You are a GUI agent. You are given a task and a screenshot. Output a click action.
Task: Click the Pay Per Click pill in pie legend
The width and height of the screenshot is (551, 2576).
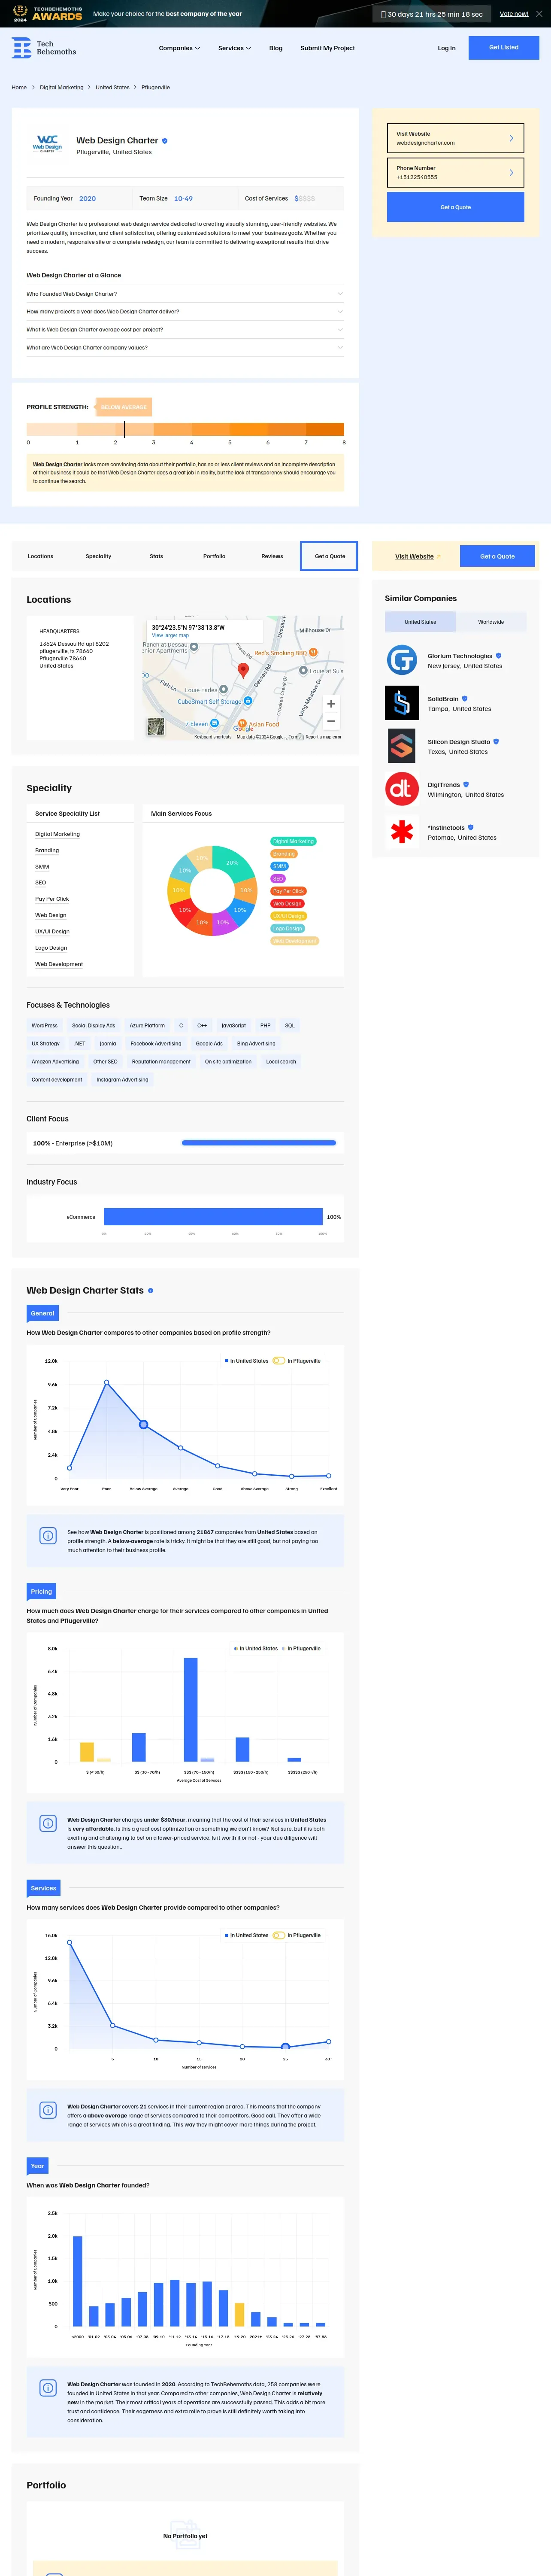(x=289, y=891)
